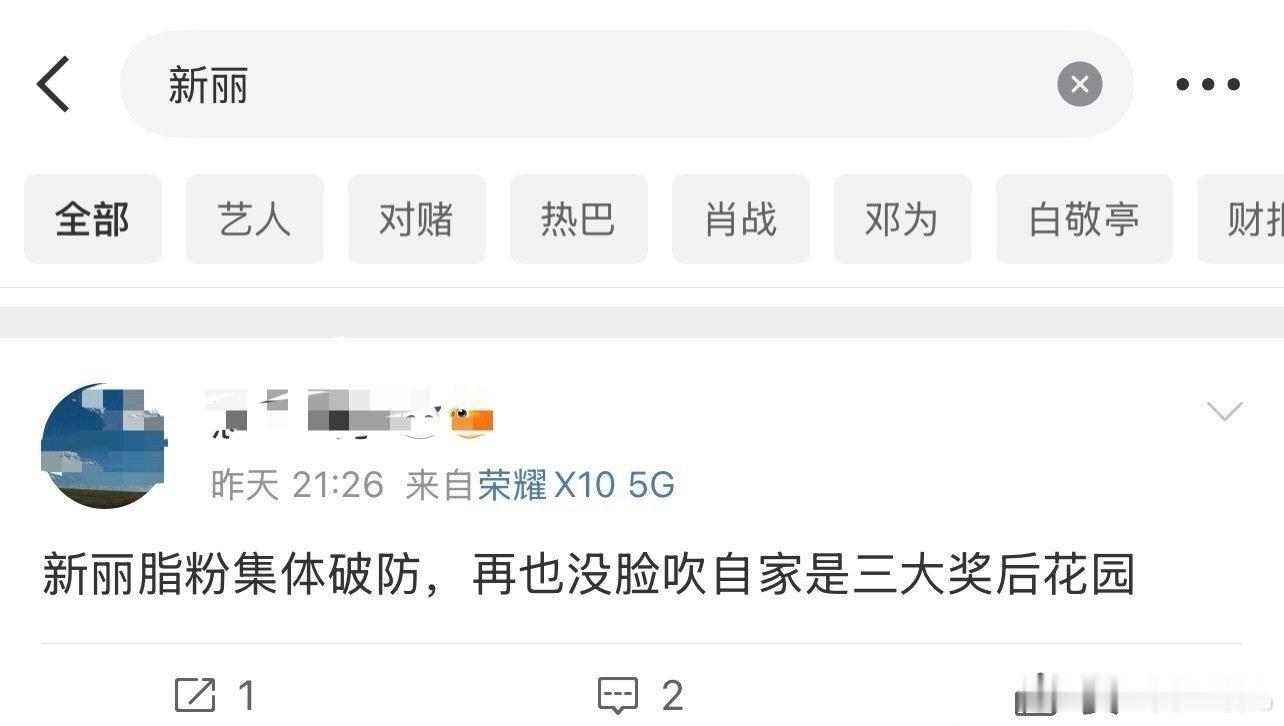Tap the 荣耀 X10 5G device link
The width and height of the screenshot is (1284, 726).
tap(576, 485)
